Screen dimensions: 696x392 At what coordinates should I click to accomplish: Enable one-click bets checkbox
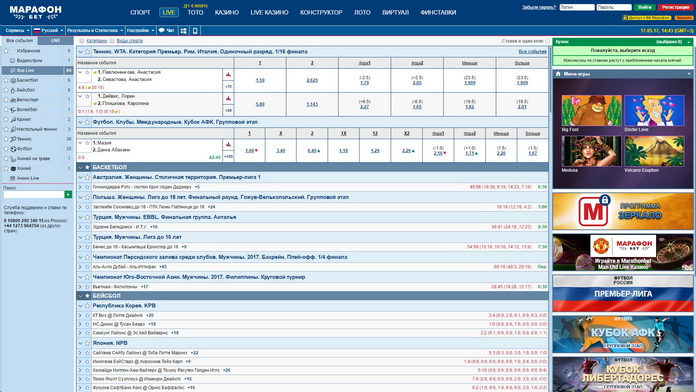pyautogui.click(x=547, y=41)
